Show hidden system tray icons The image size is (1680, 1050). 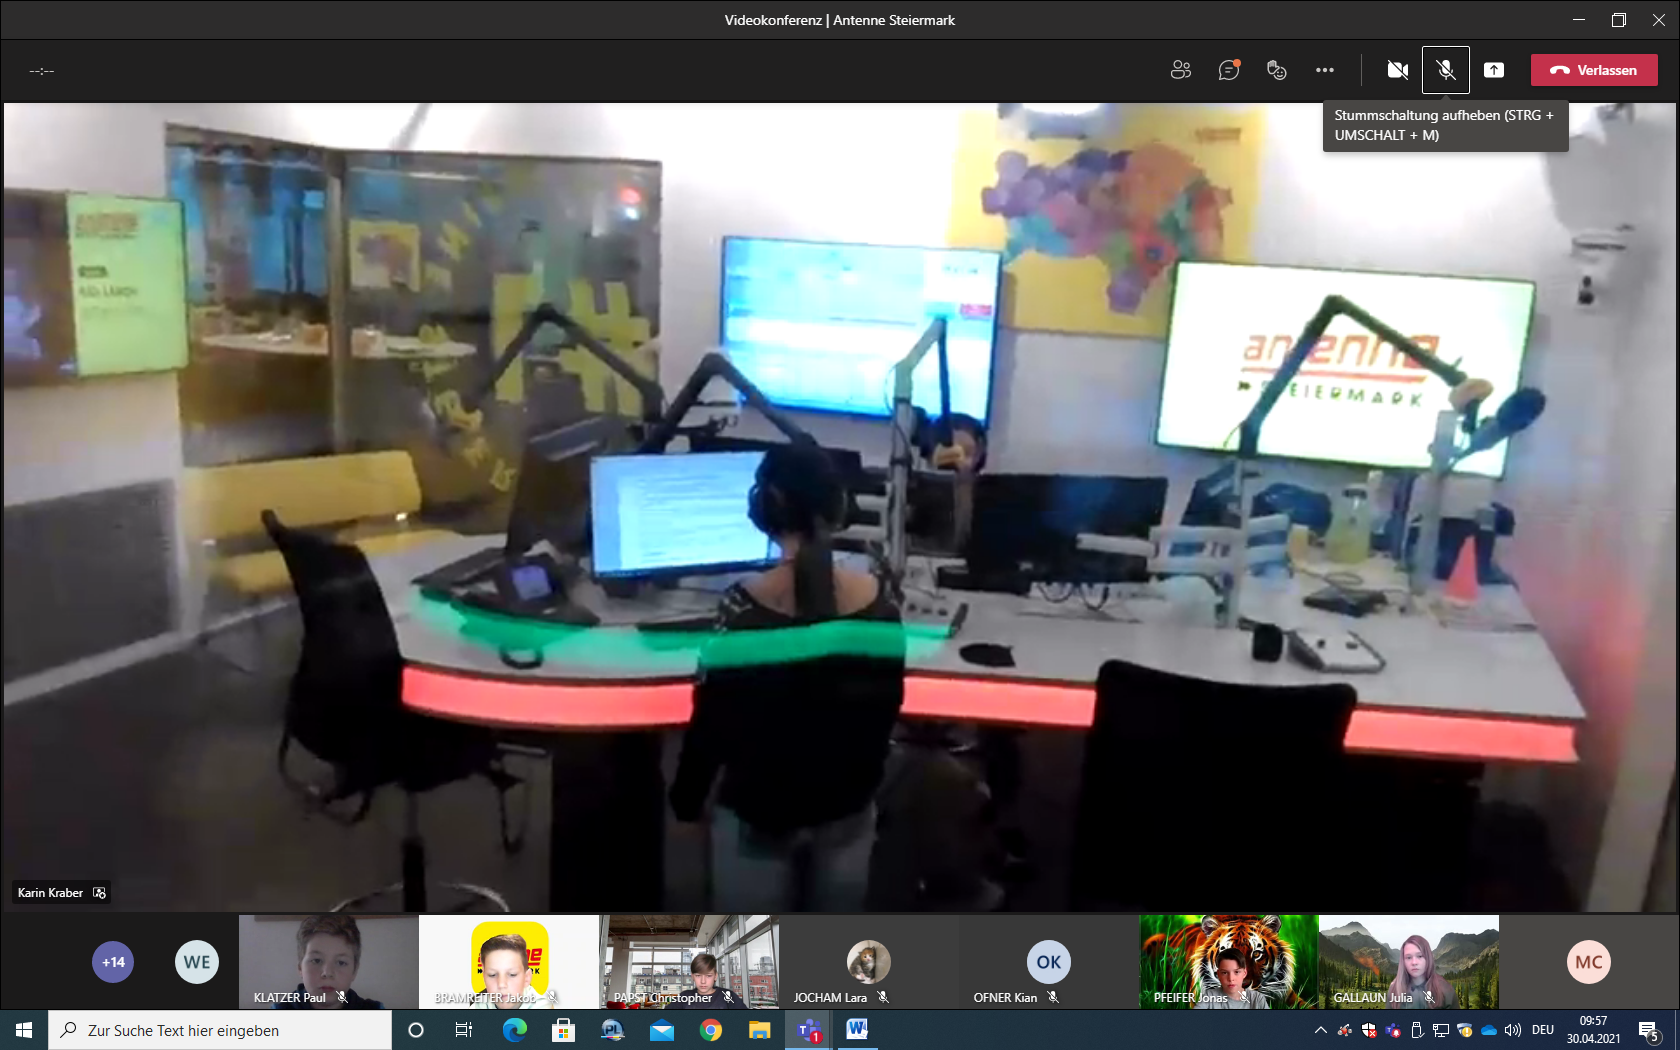pyautogui.click(x=1320, y=1030)
